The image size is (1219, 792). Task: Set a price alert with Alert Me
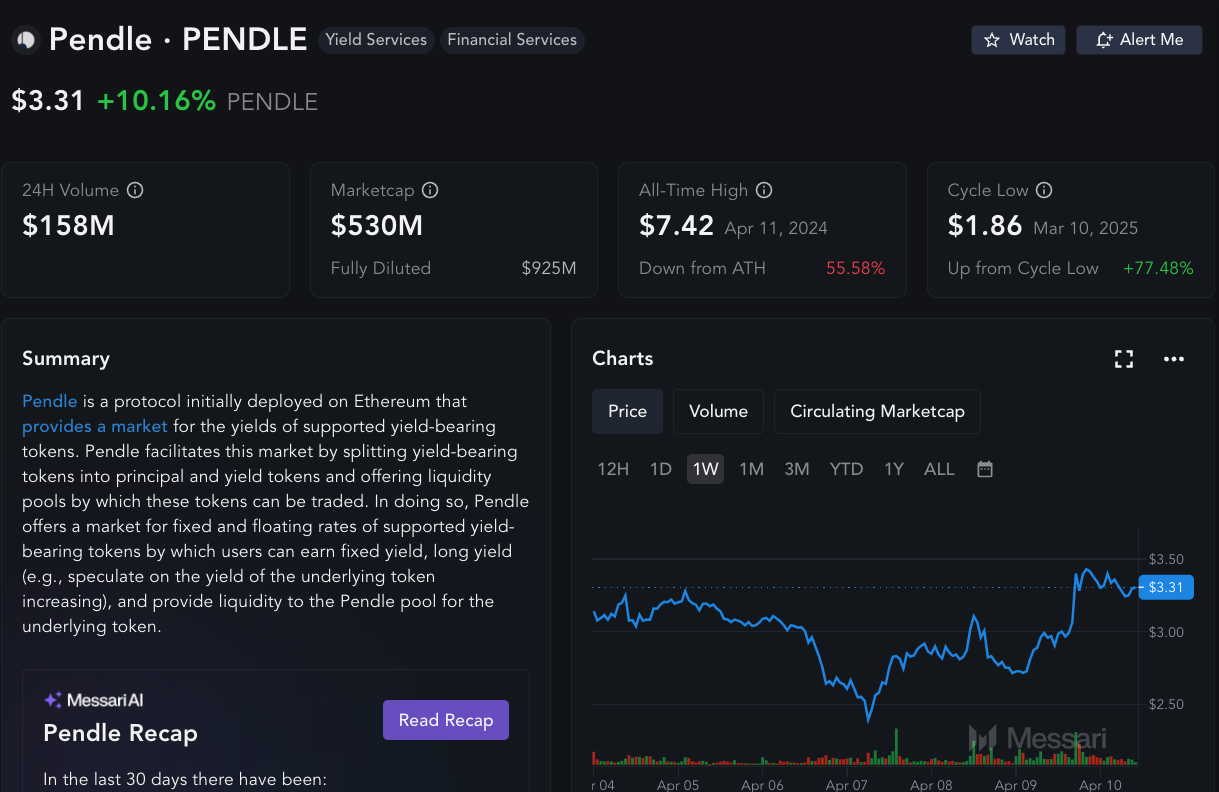coord(1139,40)
